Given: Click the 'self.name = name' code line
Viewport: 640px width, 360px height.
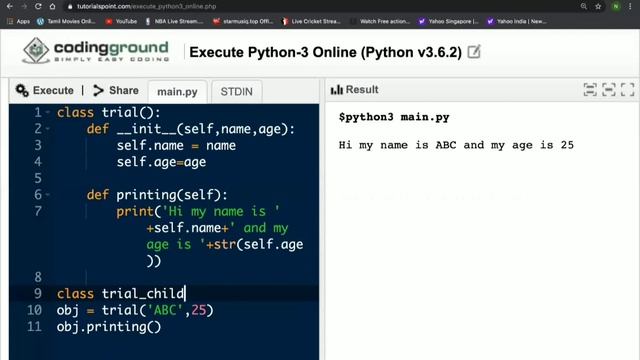Looking at the screenshot, I should point(176,145).
